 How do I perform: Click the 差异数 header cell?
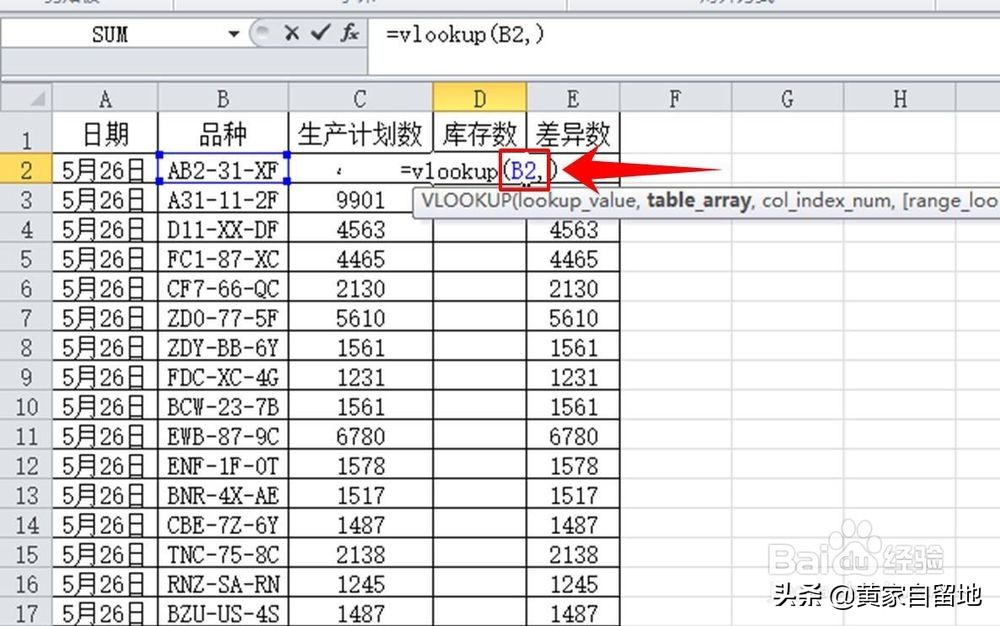click(x=573, y=134)
